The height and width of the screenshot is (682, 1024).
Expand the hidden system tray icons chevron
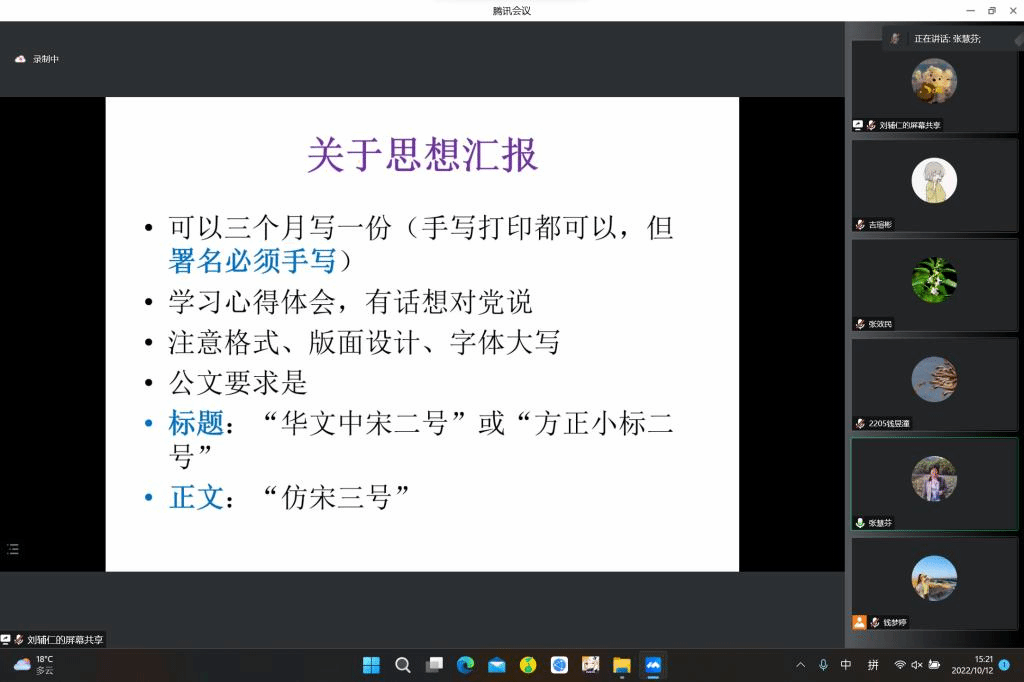coord(800,665)
